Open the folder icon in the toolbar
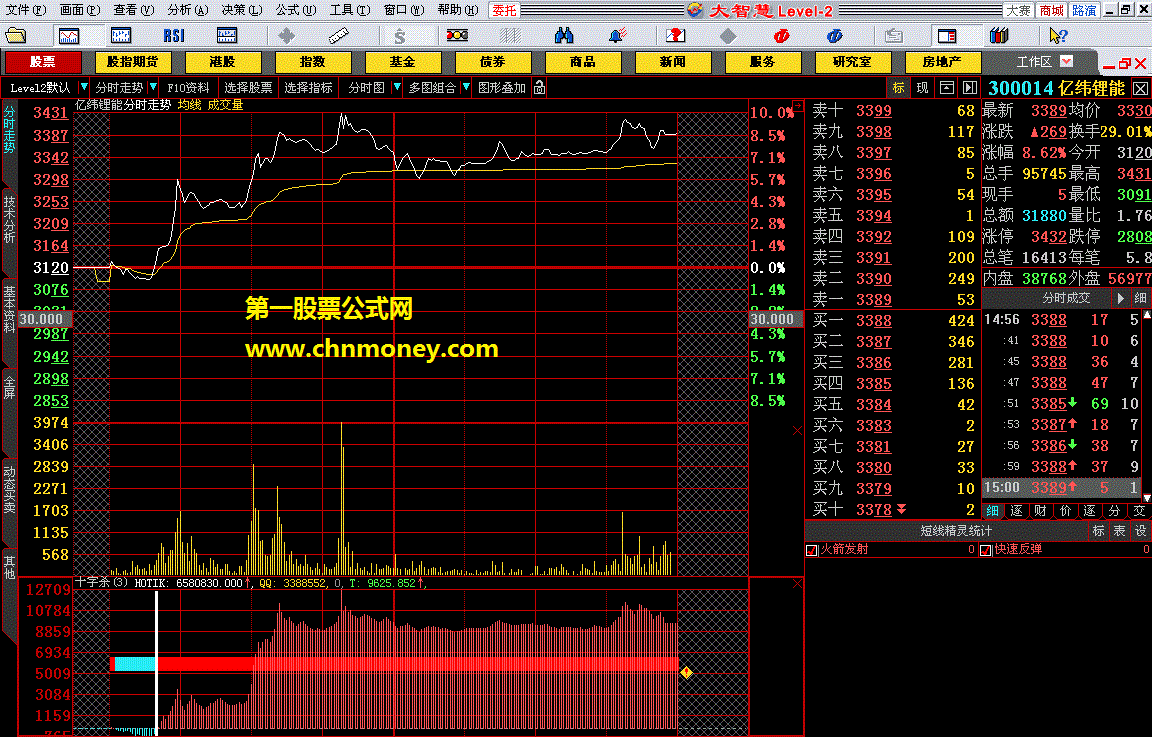The height and width of the screenshot is (737, 1152). 15,35
